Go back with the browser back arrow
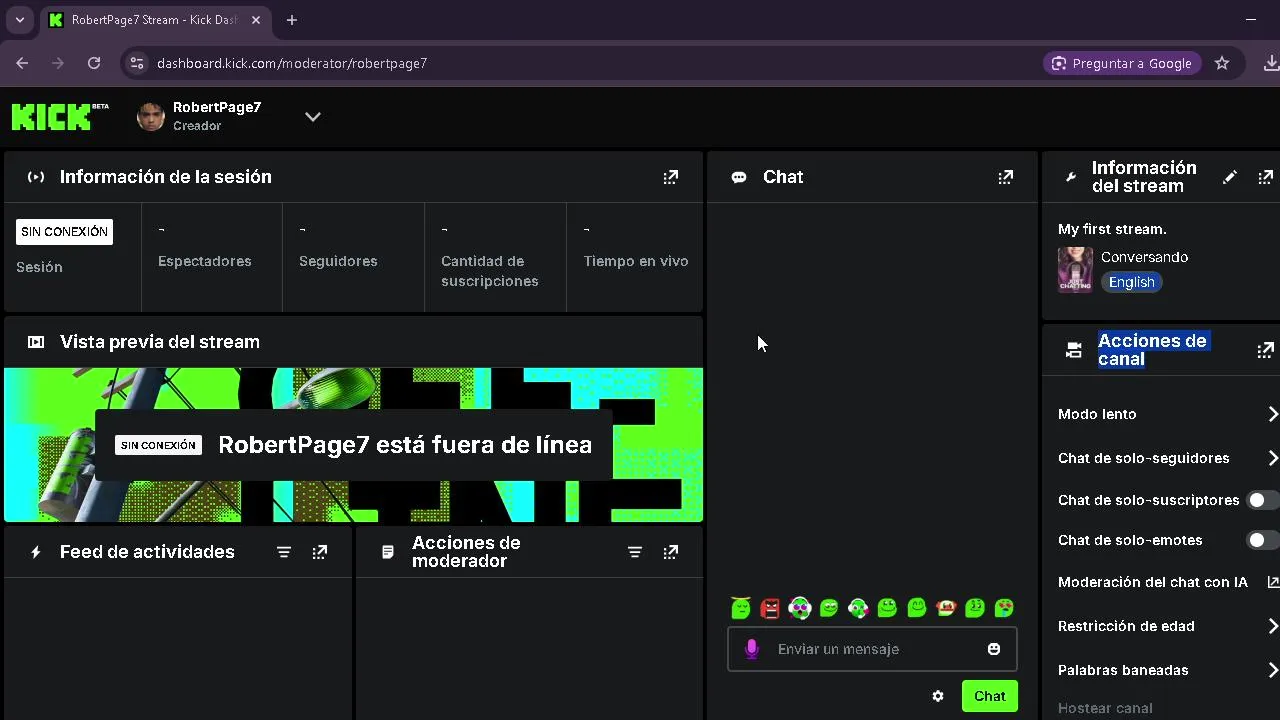The image size is (1280, 720). point(22,63)
